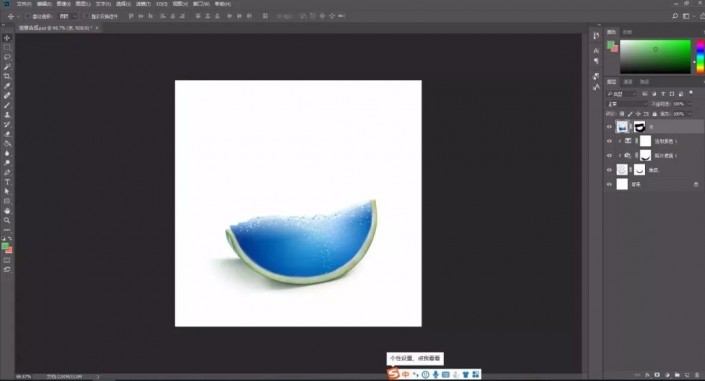
Task: Click the Sogou input method logo icon
Action: click(393, 373)
